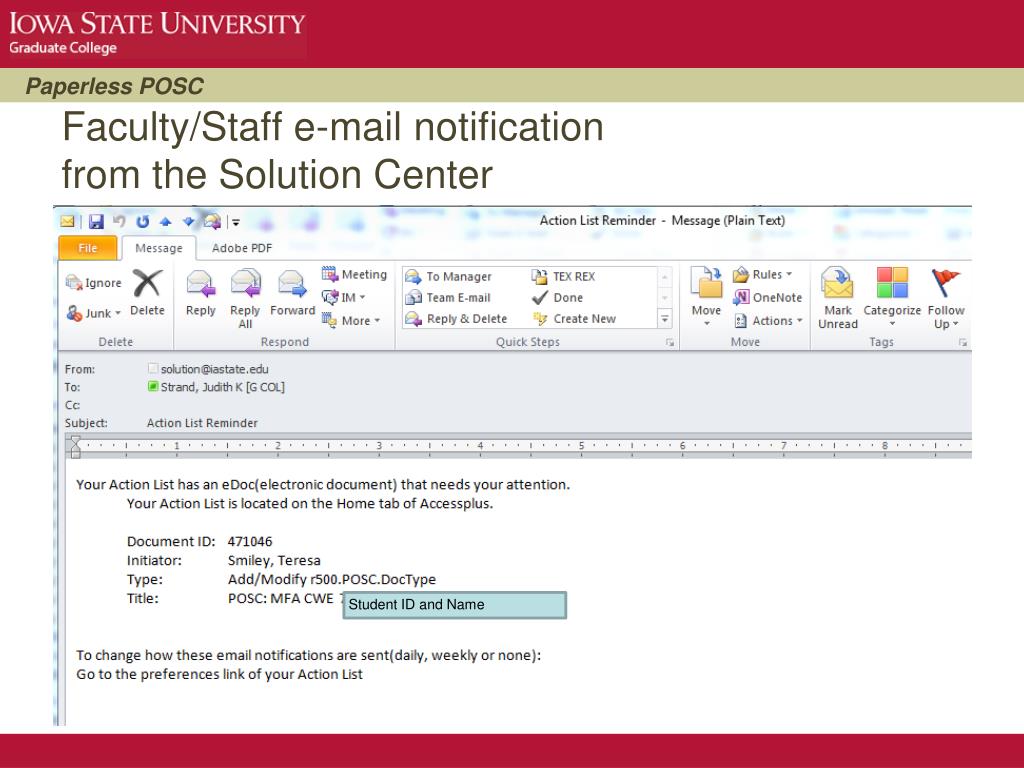
Task: Mark the message as Unread
Action: pos(838,298)
